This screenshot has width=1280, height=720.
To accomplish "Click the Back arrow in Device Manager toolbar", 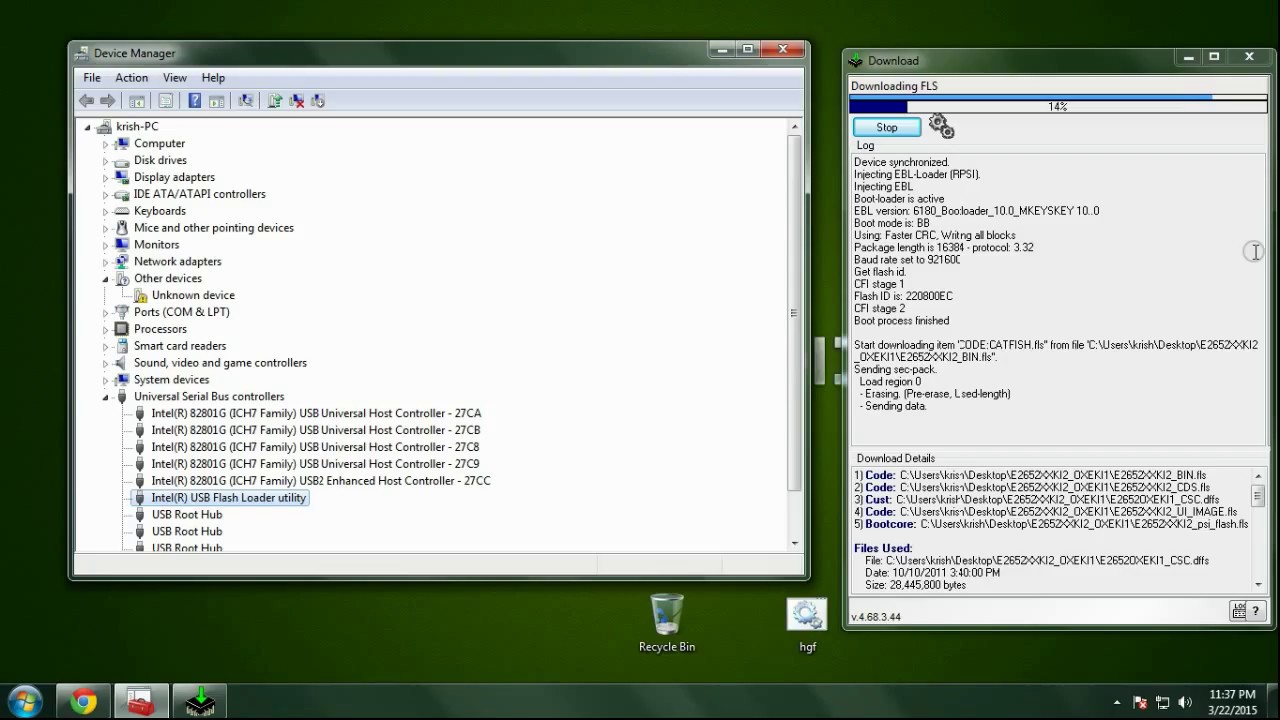I will 87,101.
